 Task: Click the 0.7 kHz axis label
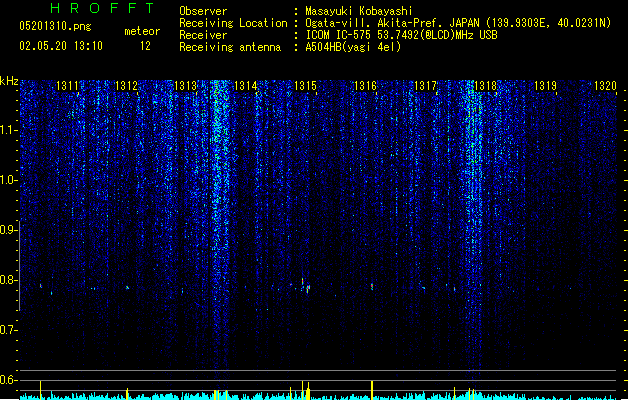pyautogui.click(x=8, y=330)
